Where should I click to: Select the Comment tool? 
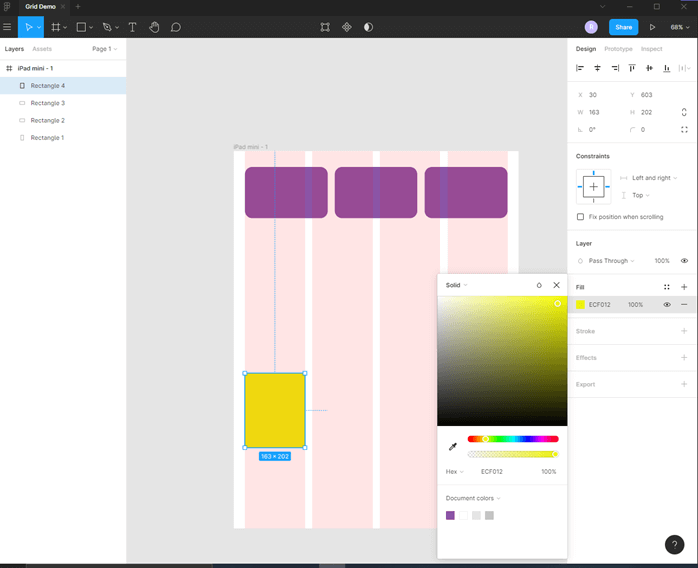pos(176,27)
